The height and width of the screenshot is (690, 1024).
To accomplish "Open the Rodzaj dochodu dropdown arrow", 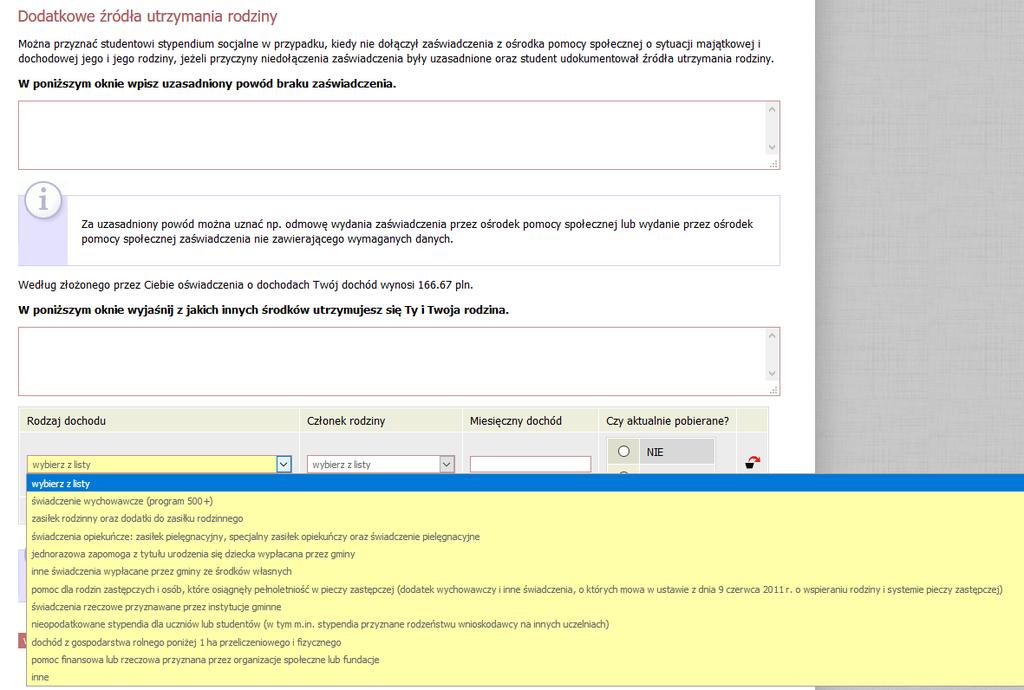I will click(x=283, y=464).
